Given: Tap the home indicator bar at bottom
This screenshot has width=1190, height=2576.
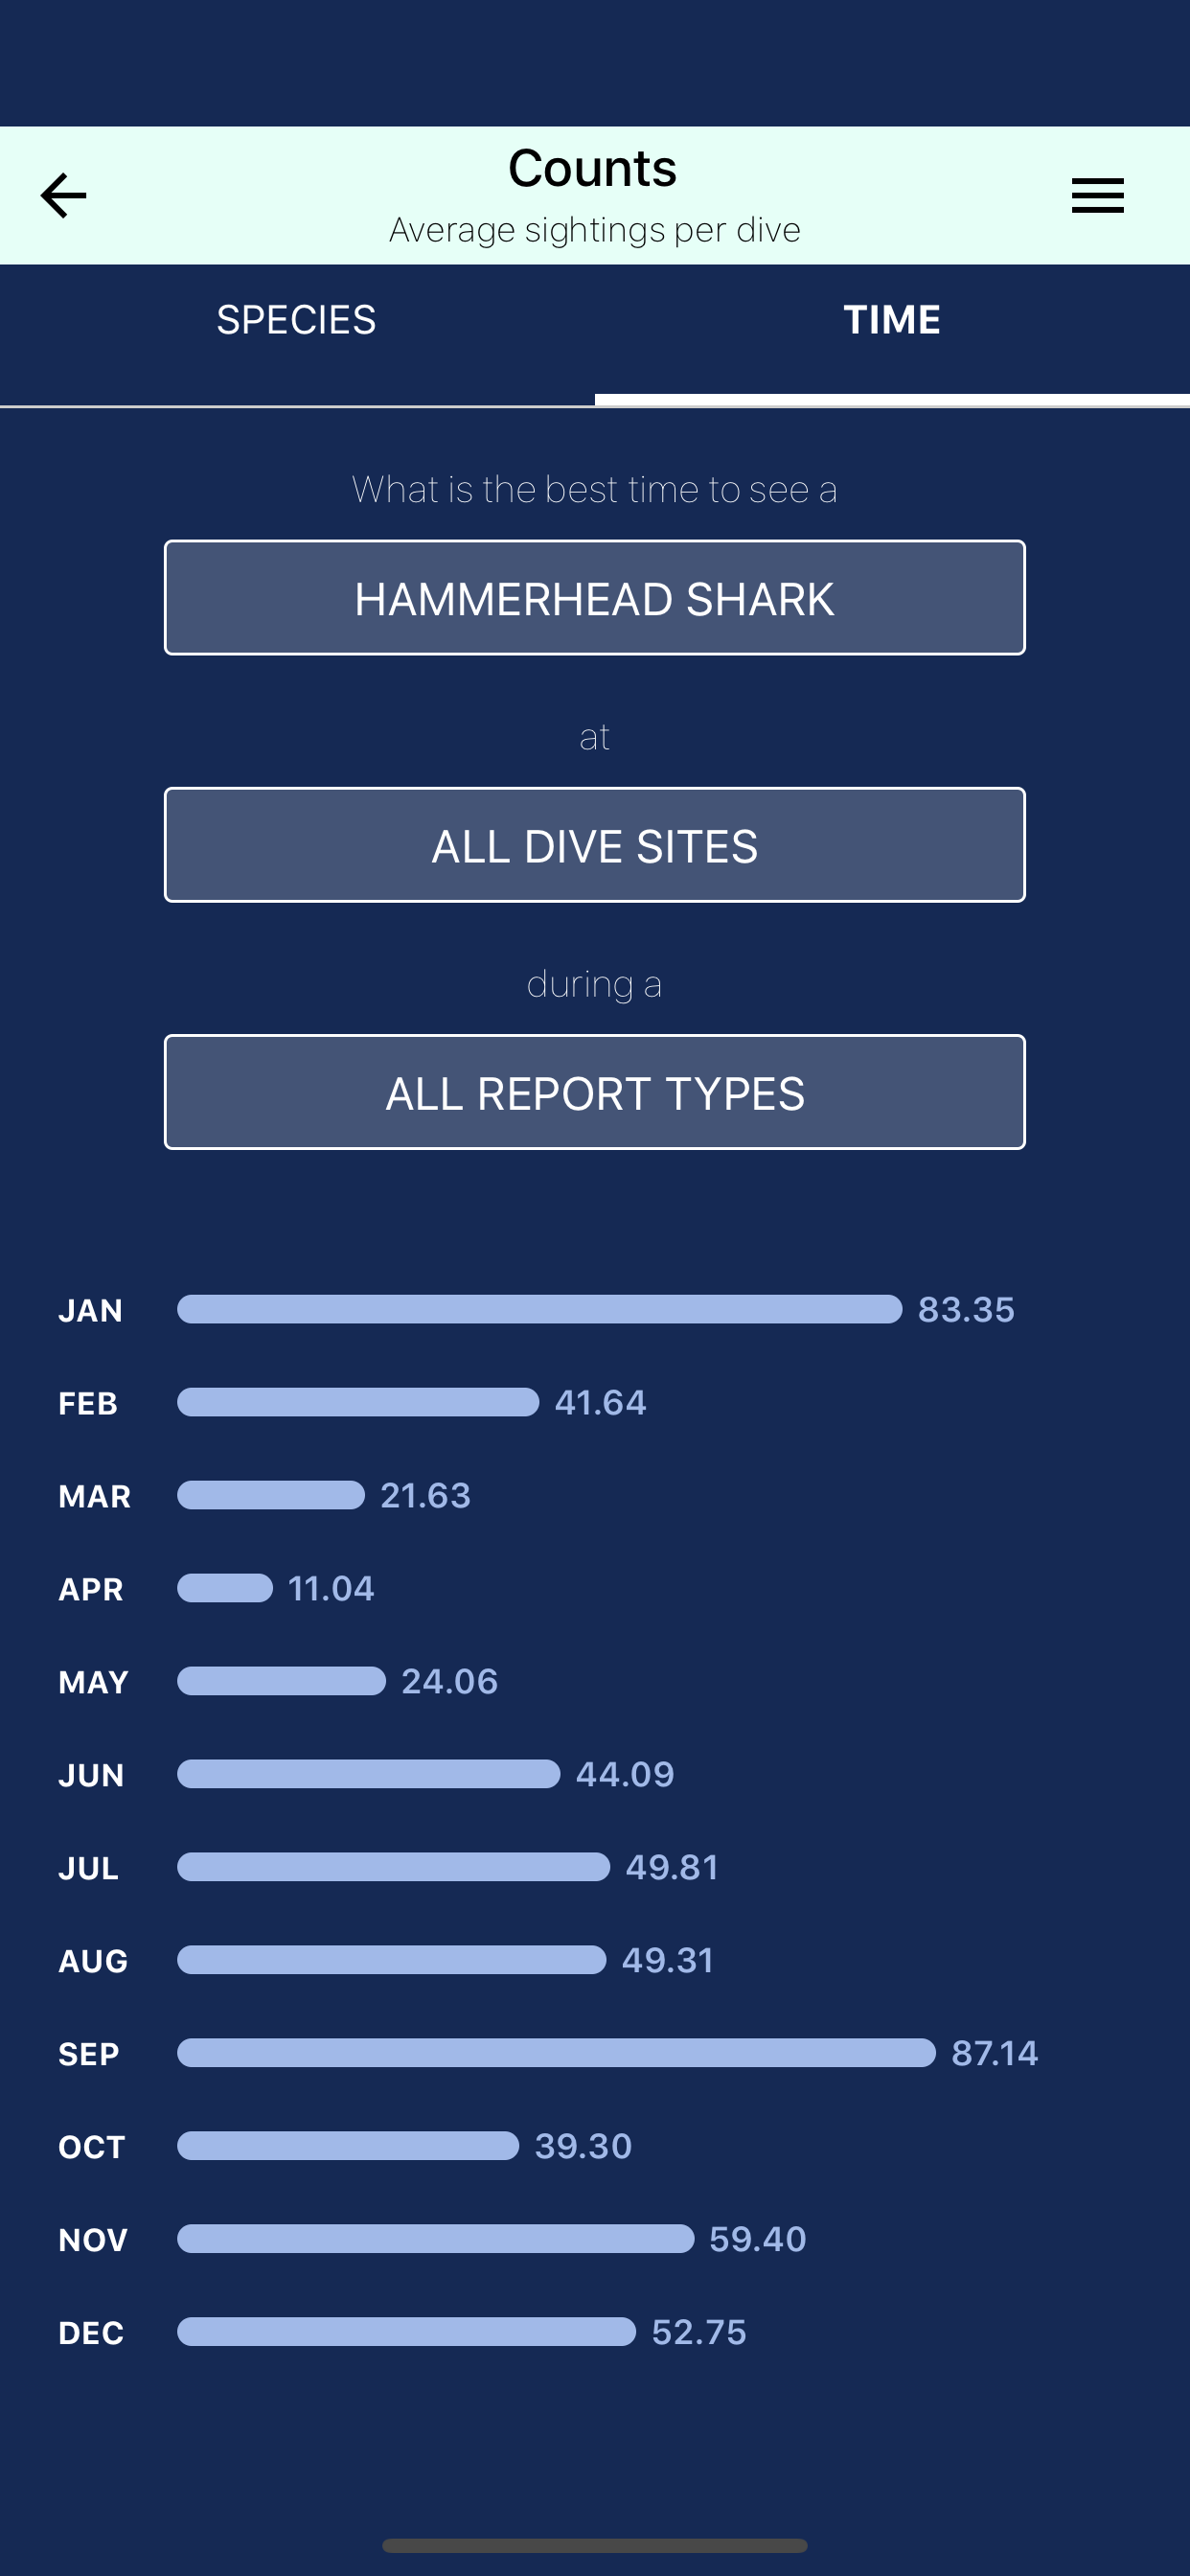Looking at the screenshot, I should click(x=595, y=2545).
